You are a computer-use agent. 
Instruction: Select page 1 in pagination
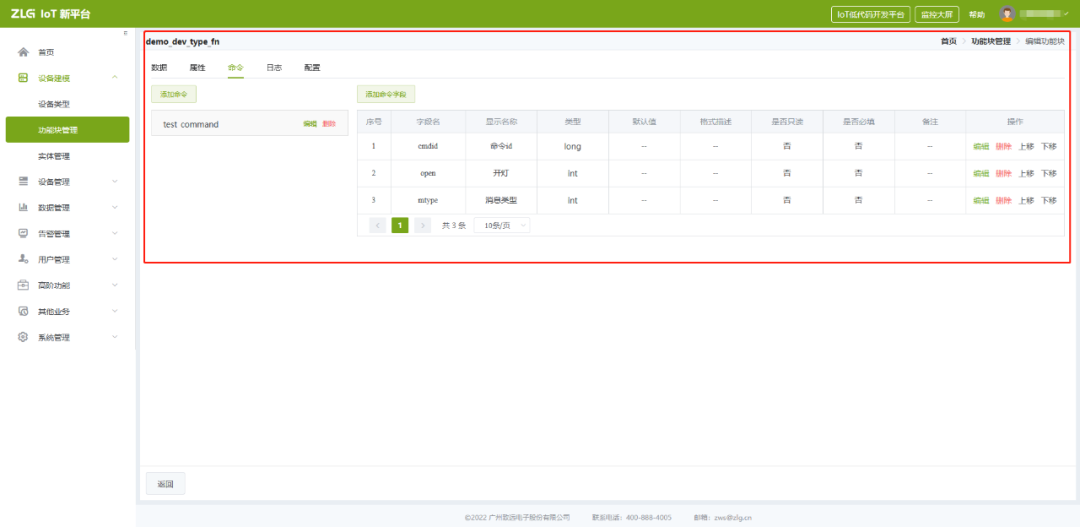tap(400, 225)
